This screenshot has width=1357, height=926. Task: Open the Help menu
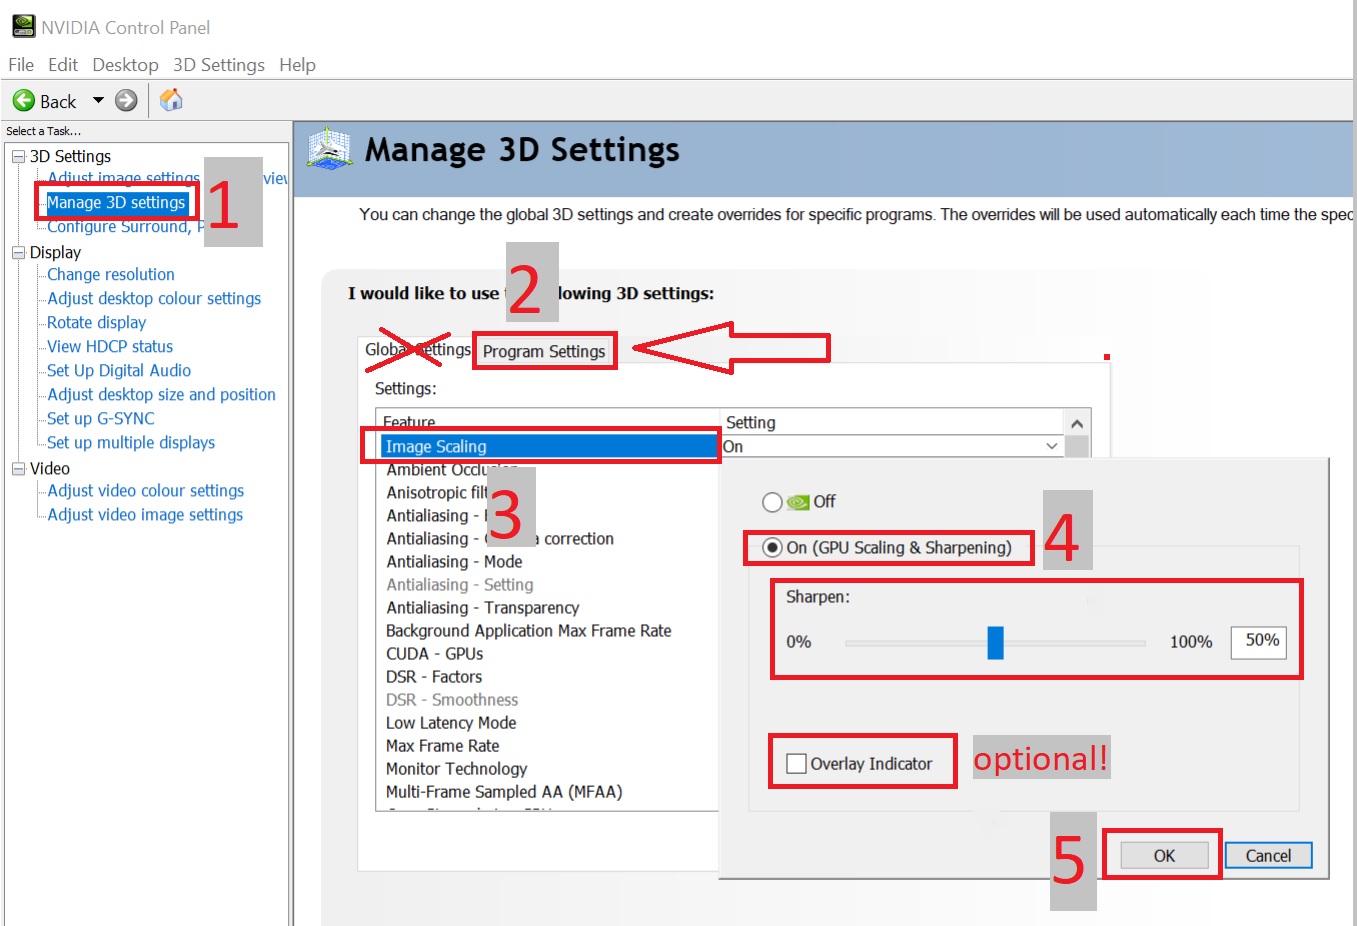pos(297,65)
